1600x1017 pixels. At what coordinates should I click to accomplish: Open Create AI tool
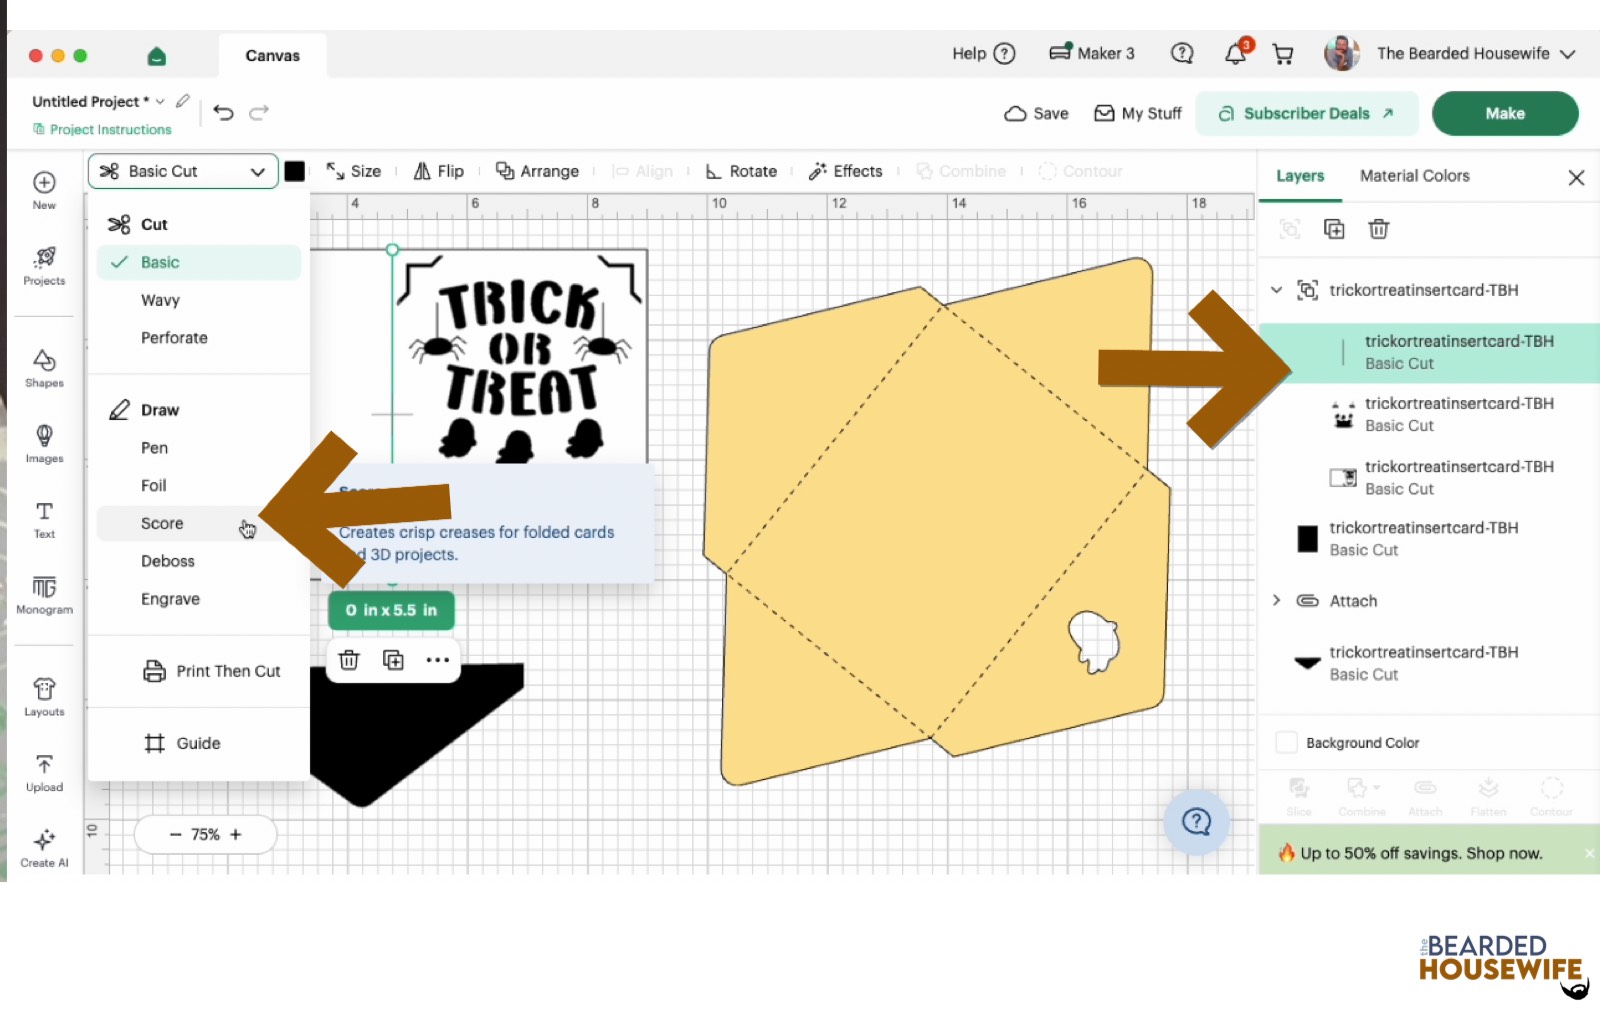(x=44, y=848)
